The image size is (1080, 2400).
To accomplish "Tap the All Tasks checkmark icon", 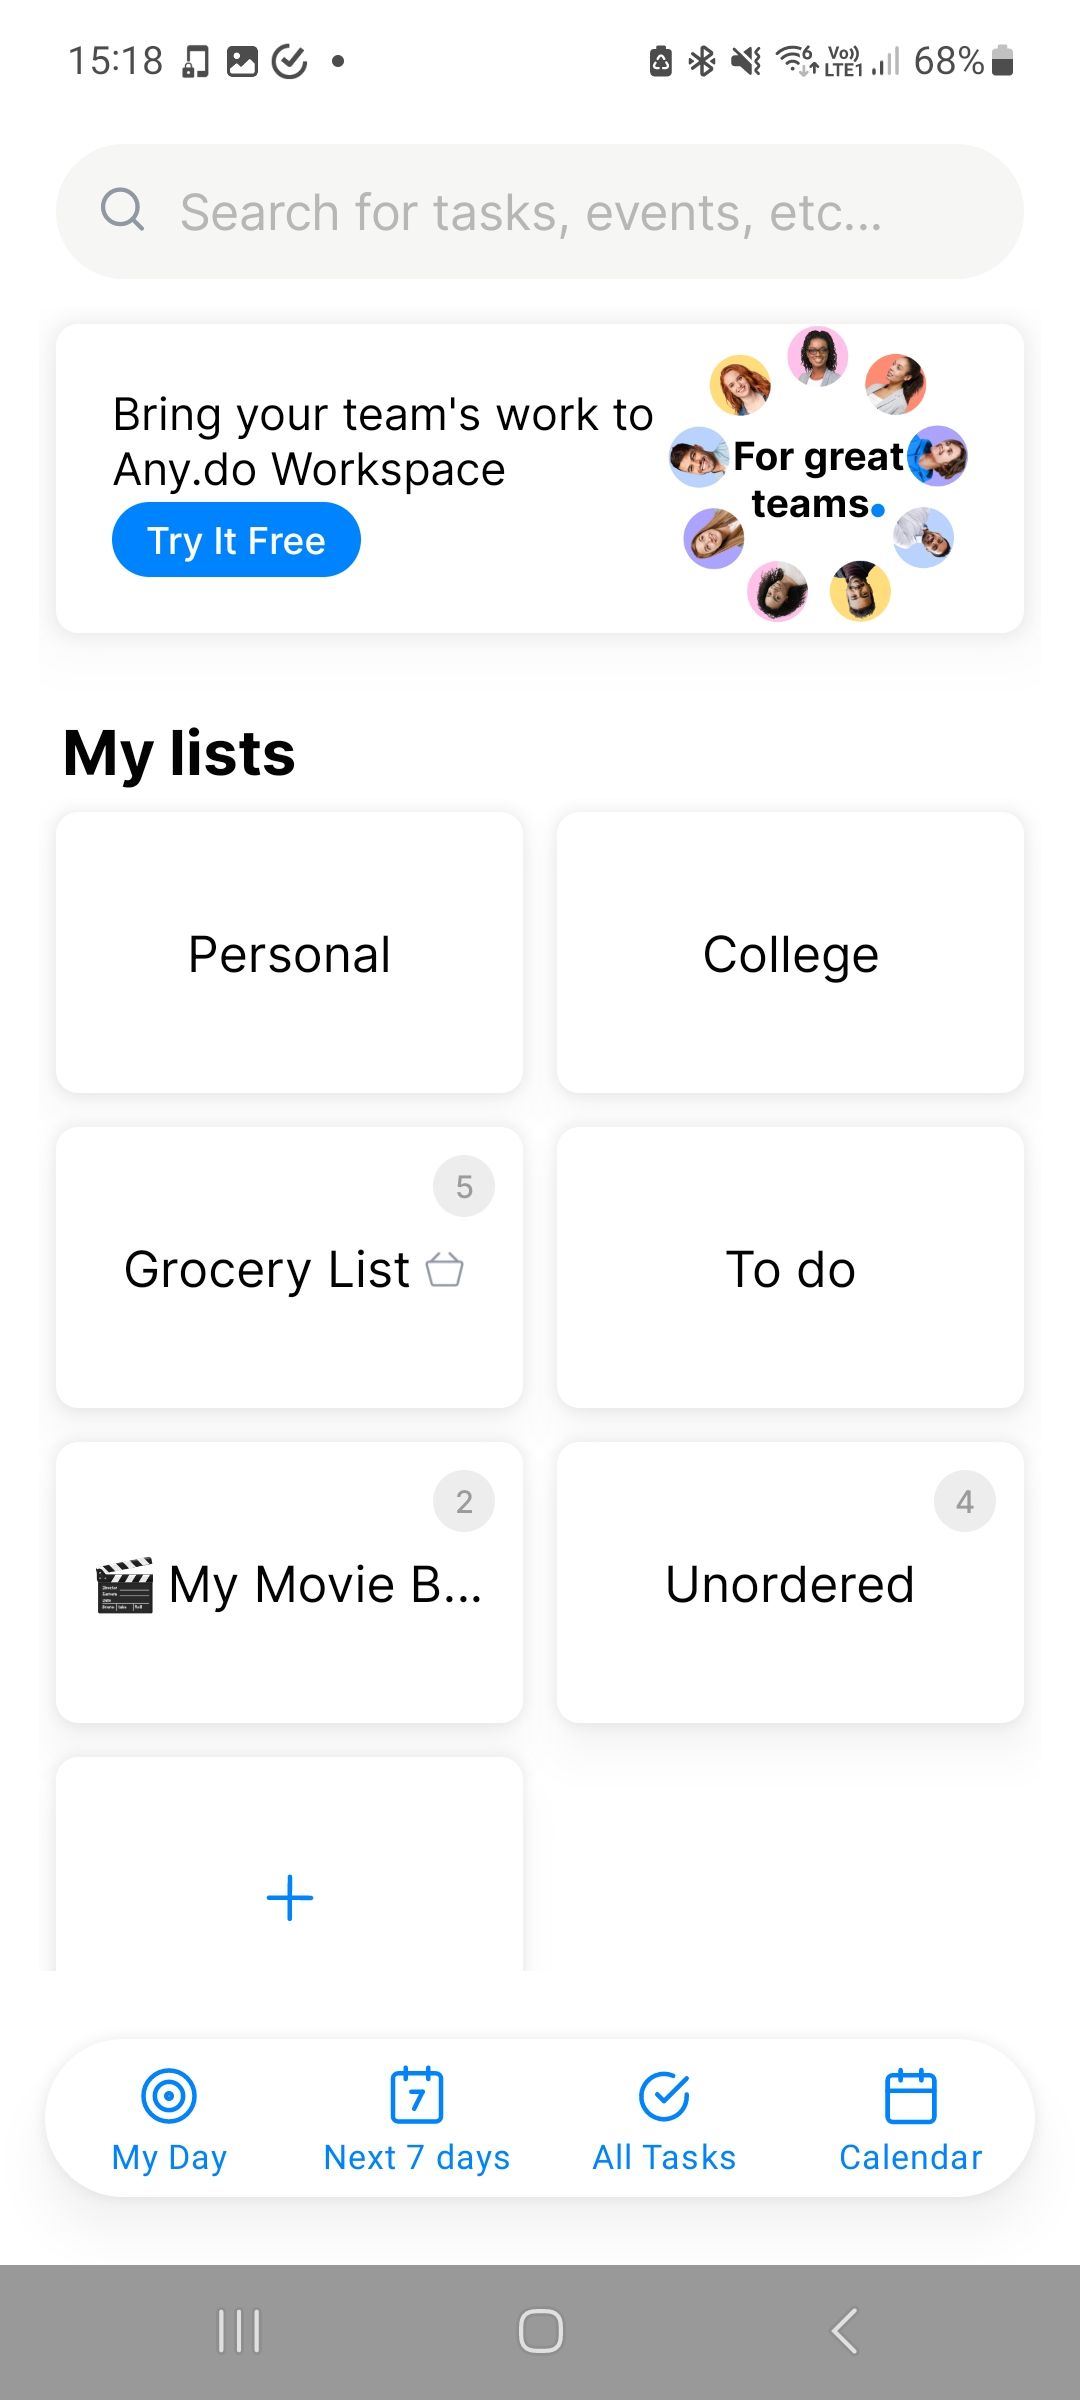I will [x=664, y=2095].
